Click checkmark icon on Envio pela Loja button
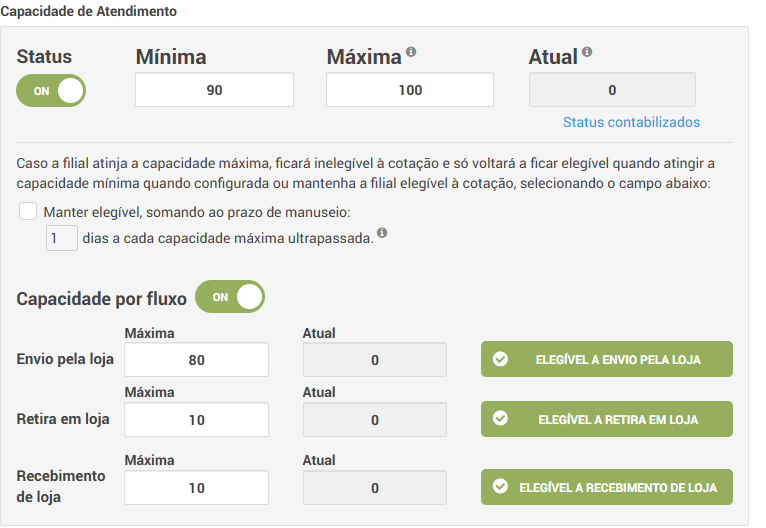The width and height of the screenshot is (766, 528). click(501, 359)
